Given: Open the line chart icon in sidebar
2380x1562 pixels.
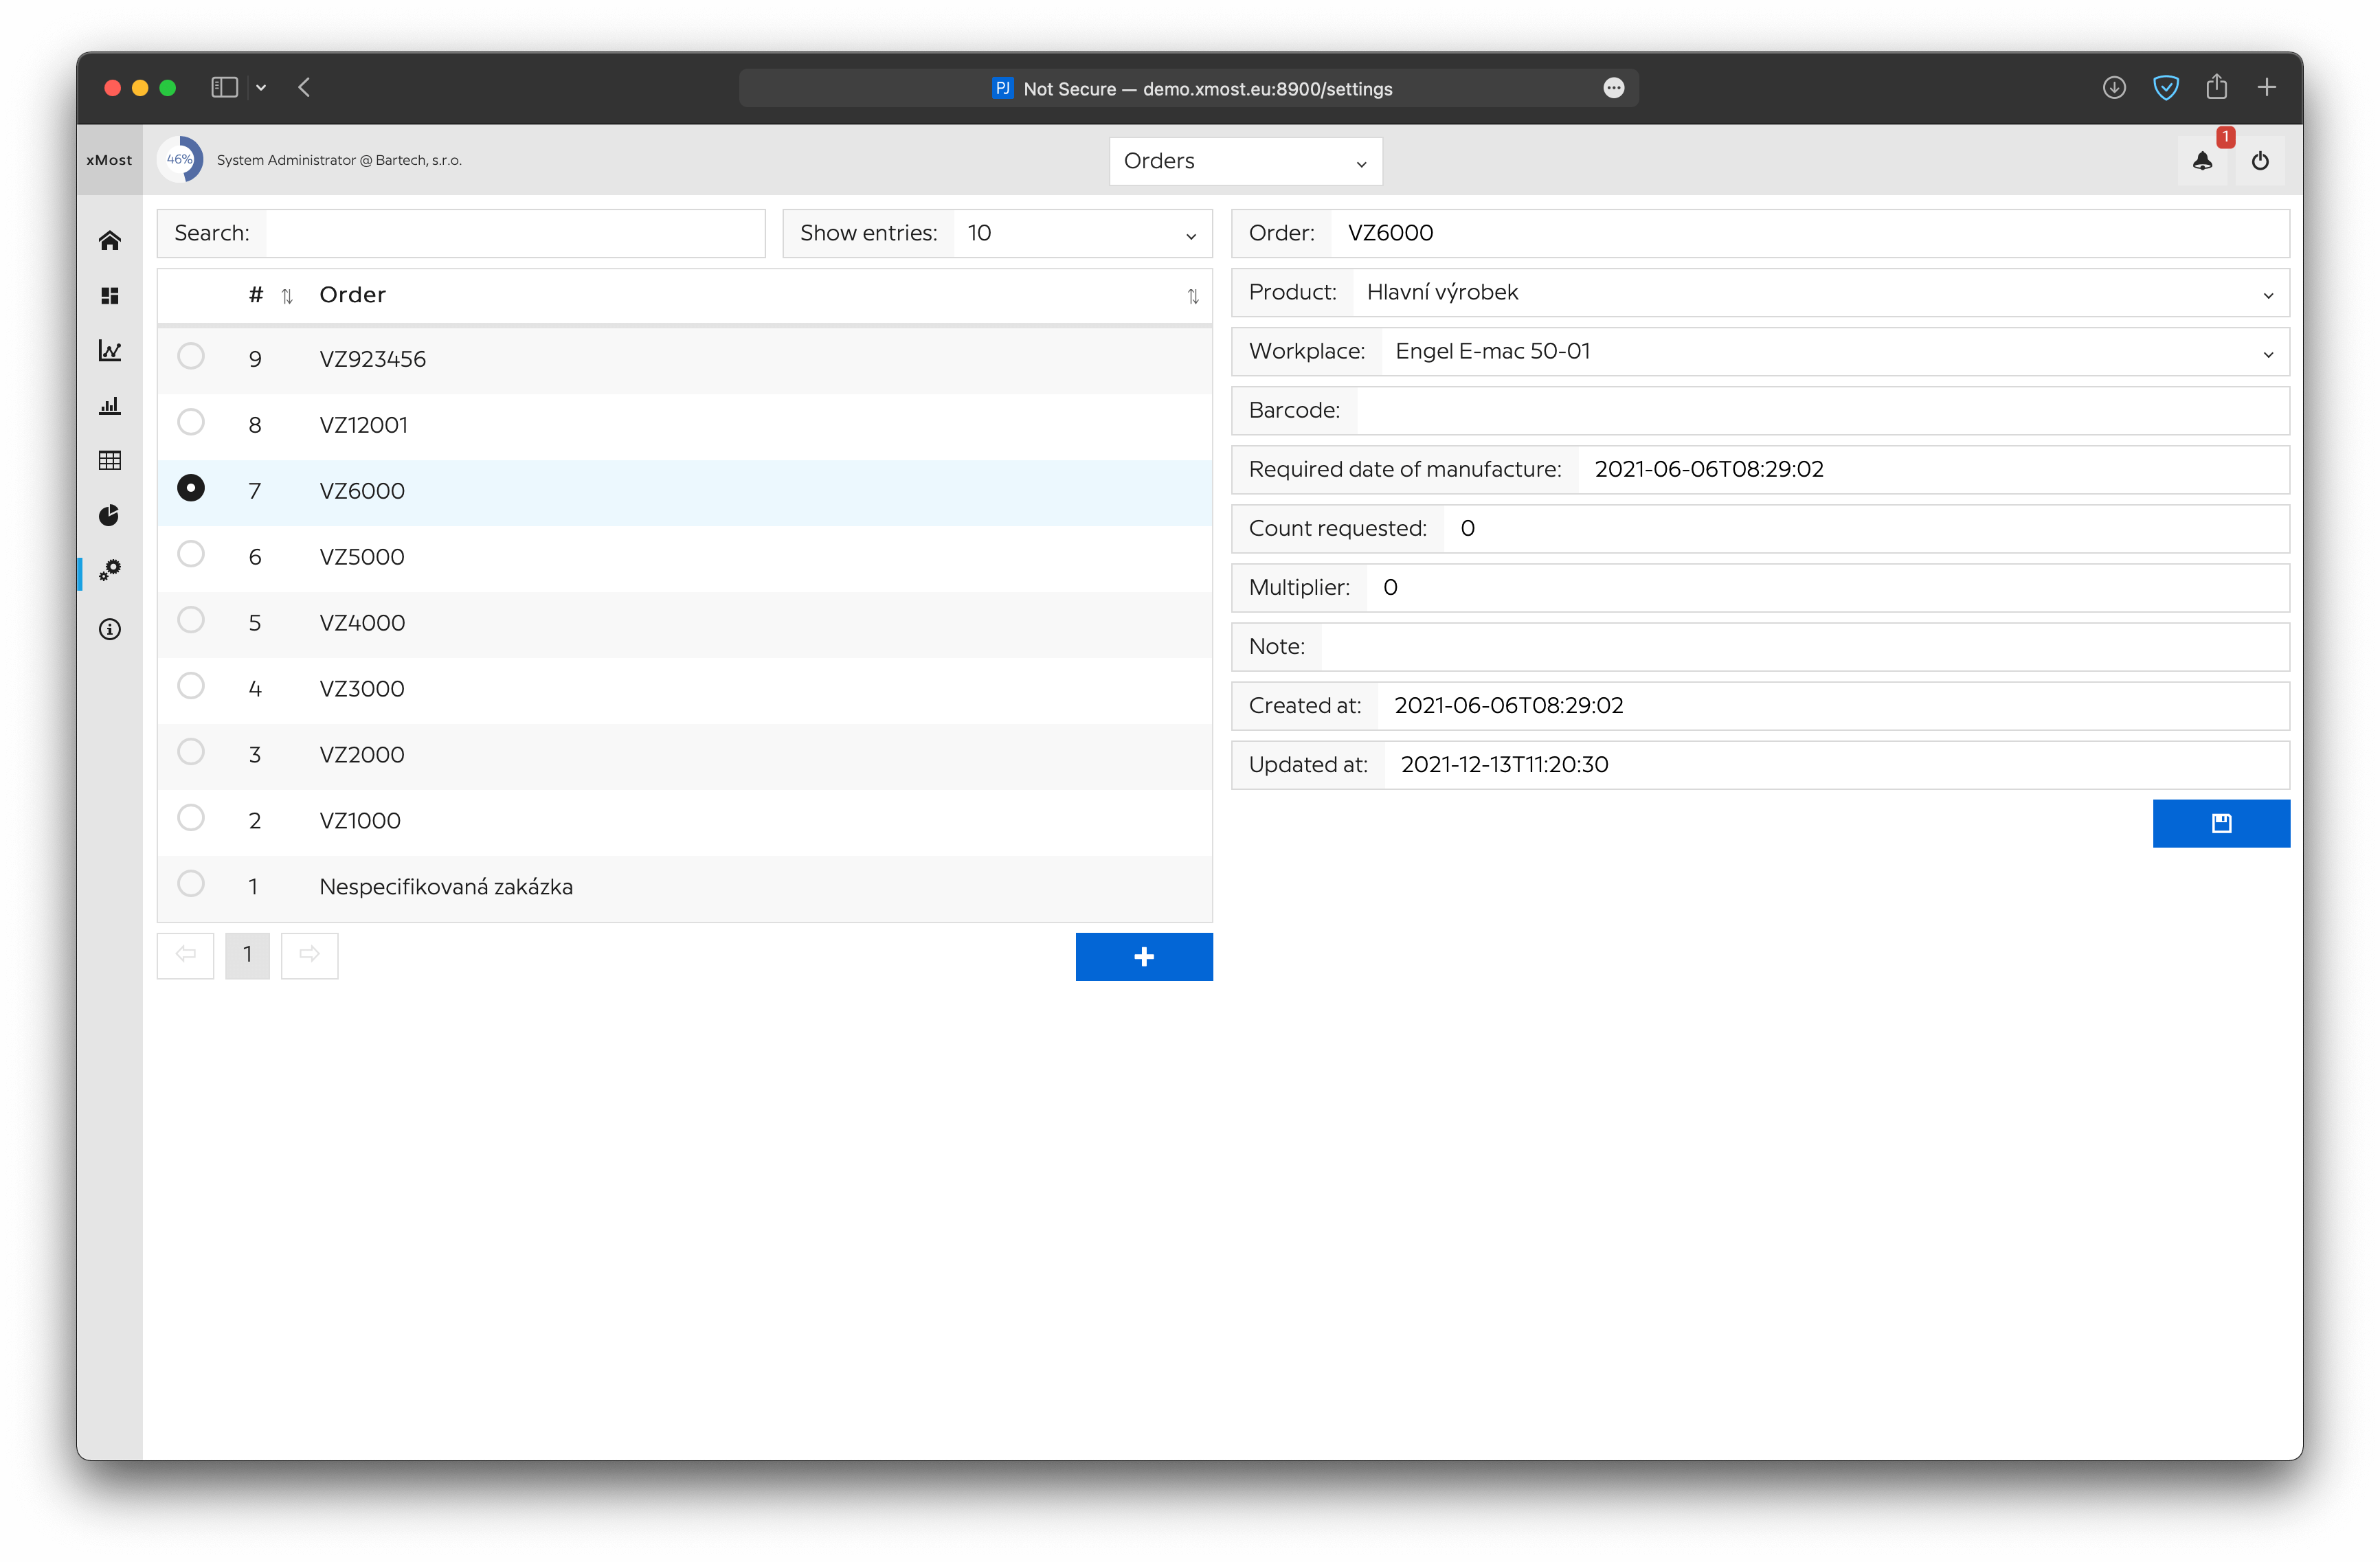Looking at the screenshot, I should 110,350.
